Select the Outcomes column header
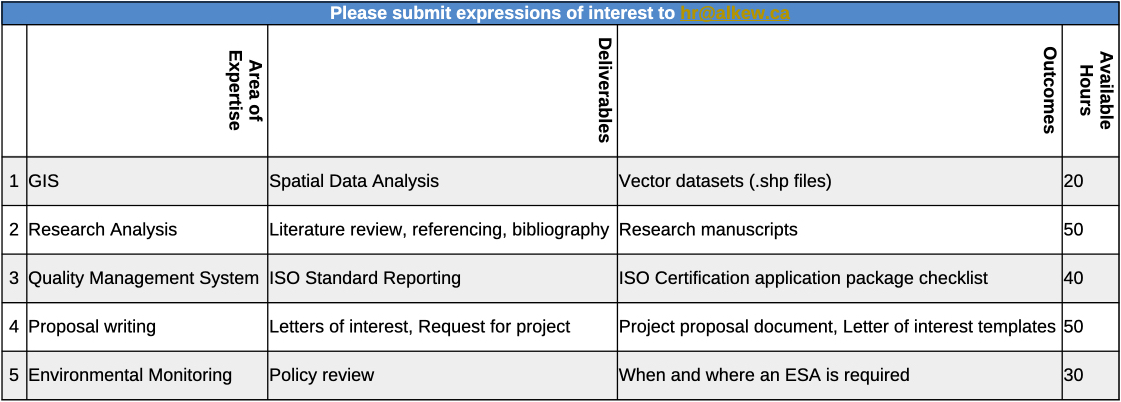Image resolution: width=1121 pixels, height=402 pixels. 840,91
